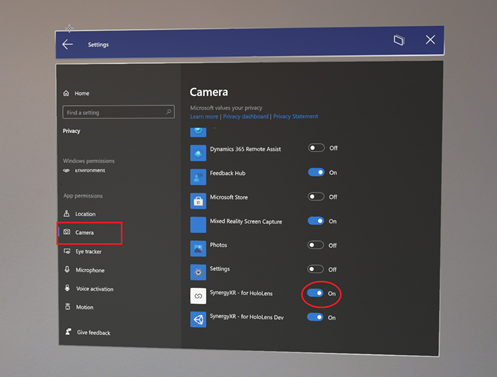
Task: Click the Home house icon
Action: point(66,93)
